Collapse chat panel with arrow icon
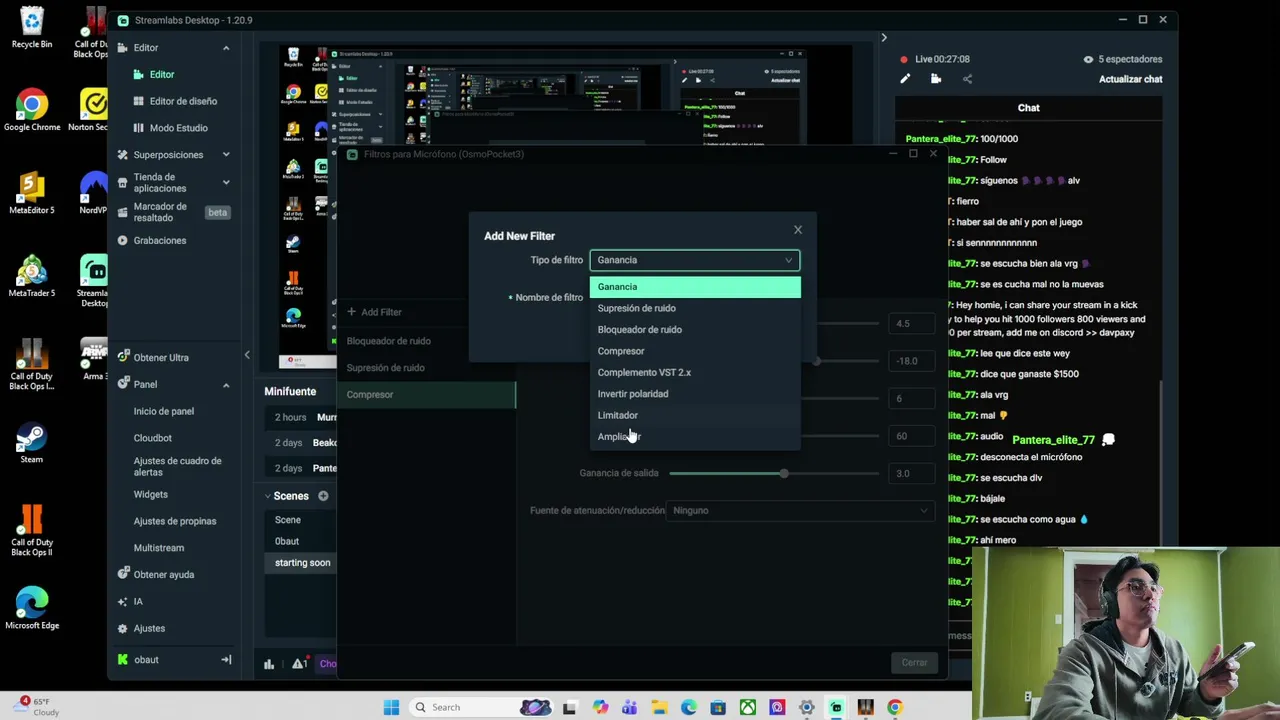1280x720 pixels. pyautogui.click(x=883, y=38)
